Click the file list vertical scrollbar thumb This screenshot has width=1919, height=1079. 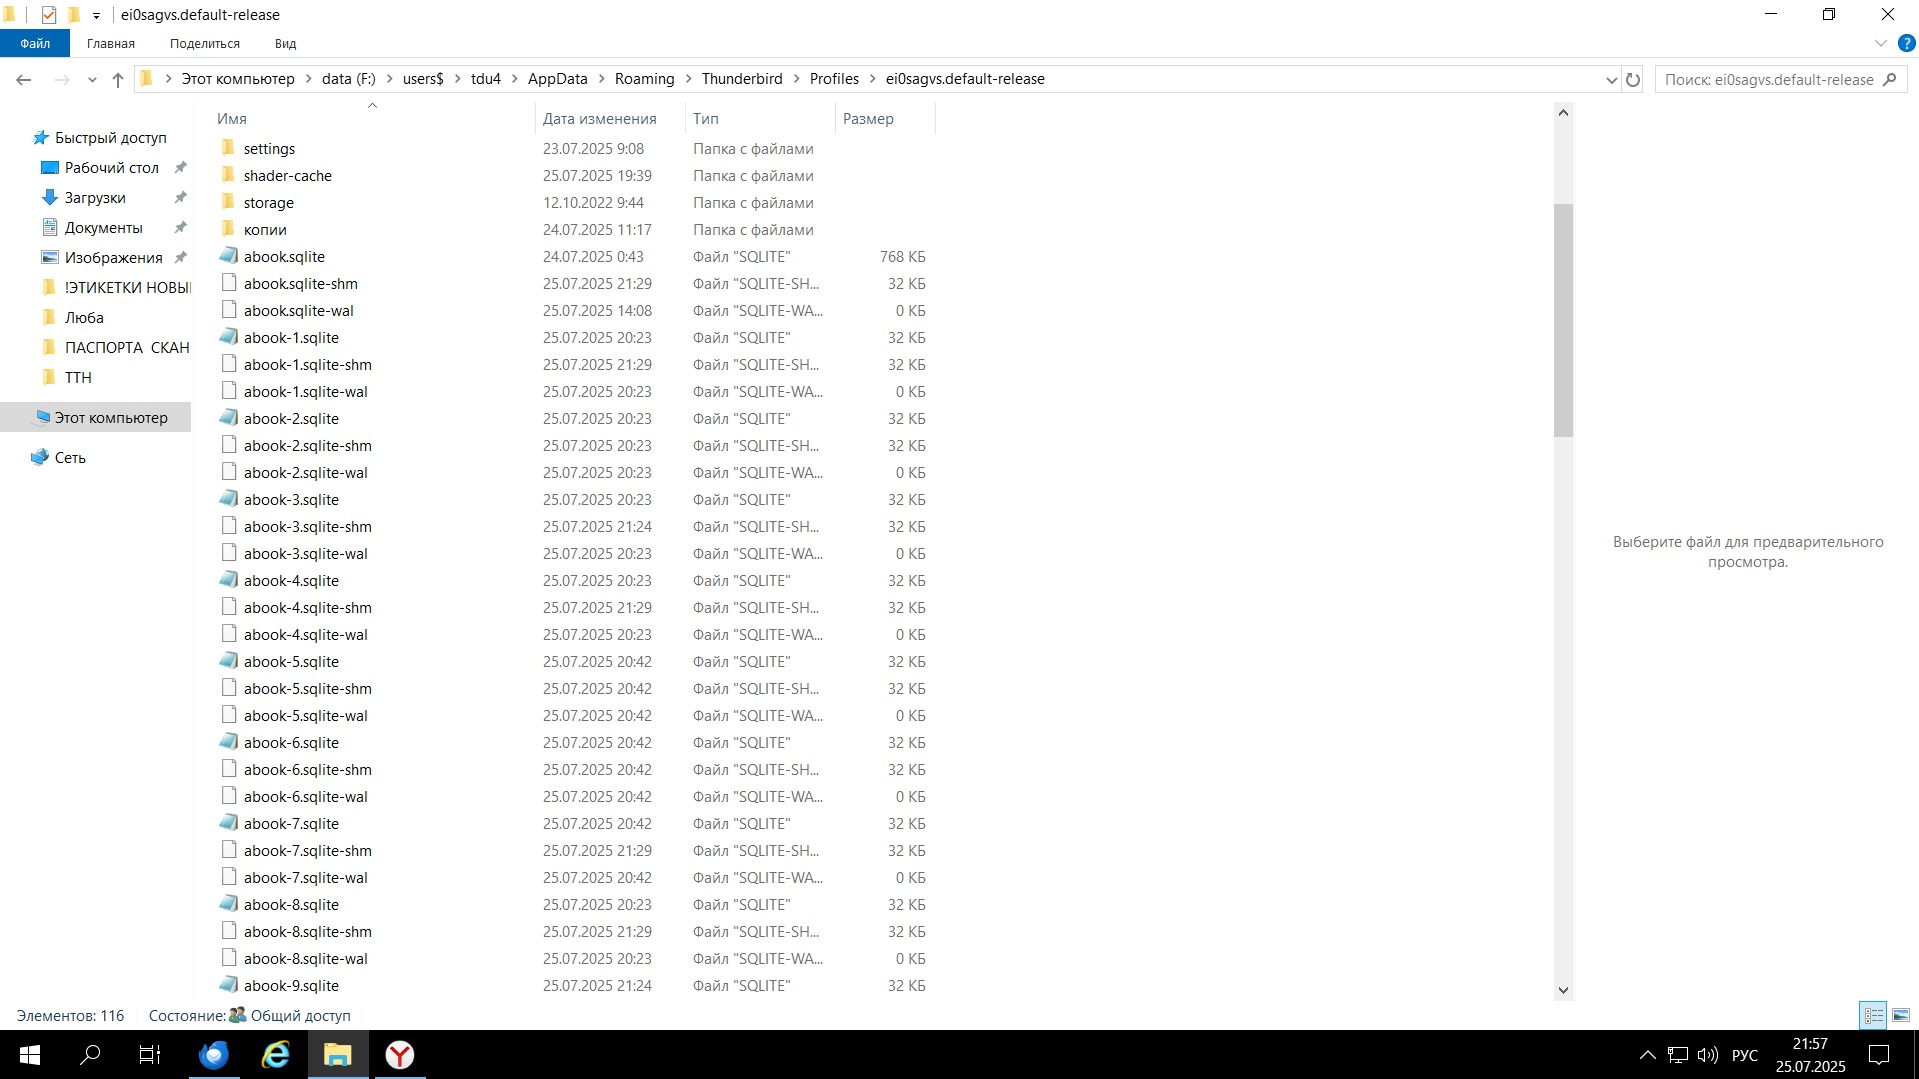[x=1564, y=320]
